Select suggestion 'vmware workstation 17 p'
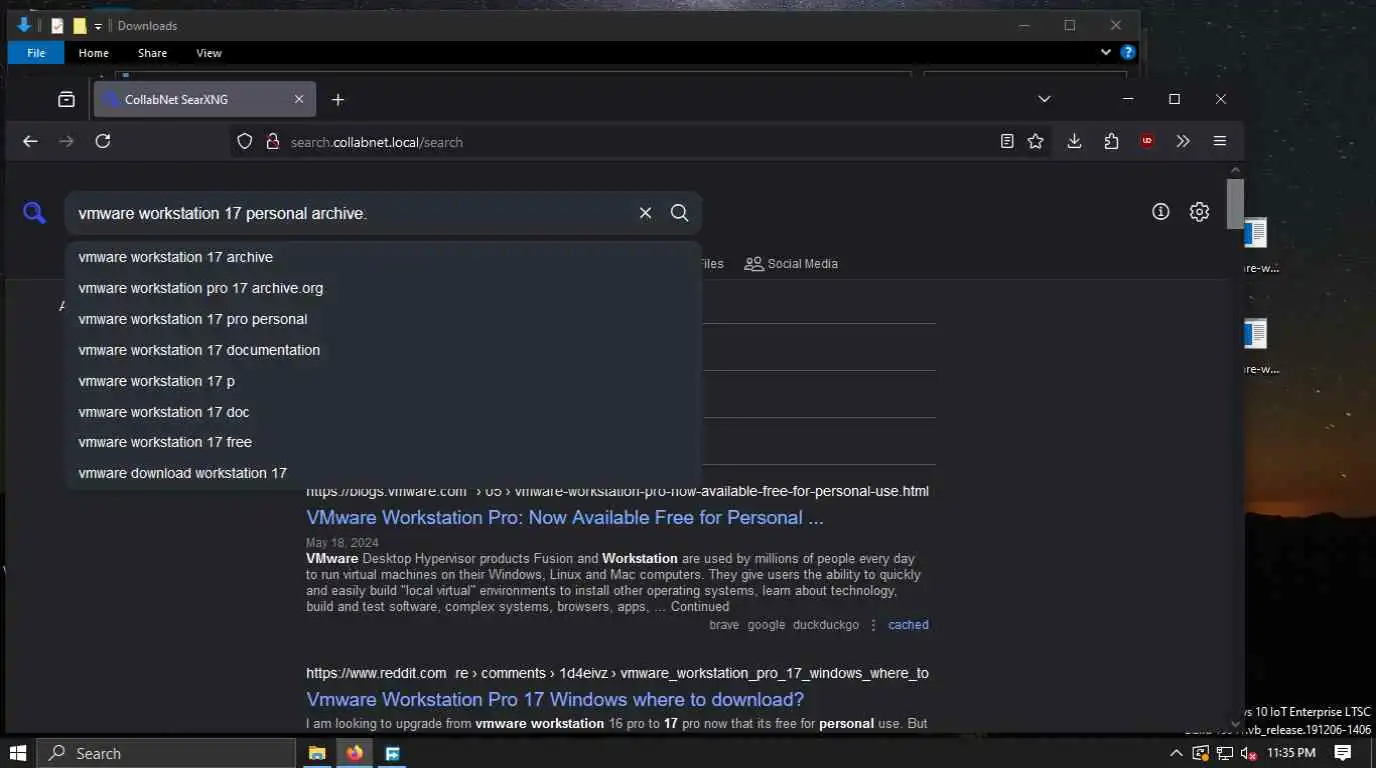Viewport: 1376px width, 768px height. coord(383,381)
